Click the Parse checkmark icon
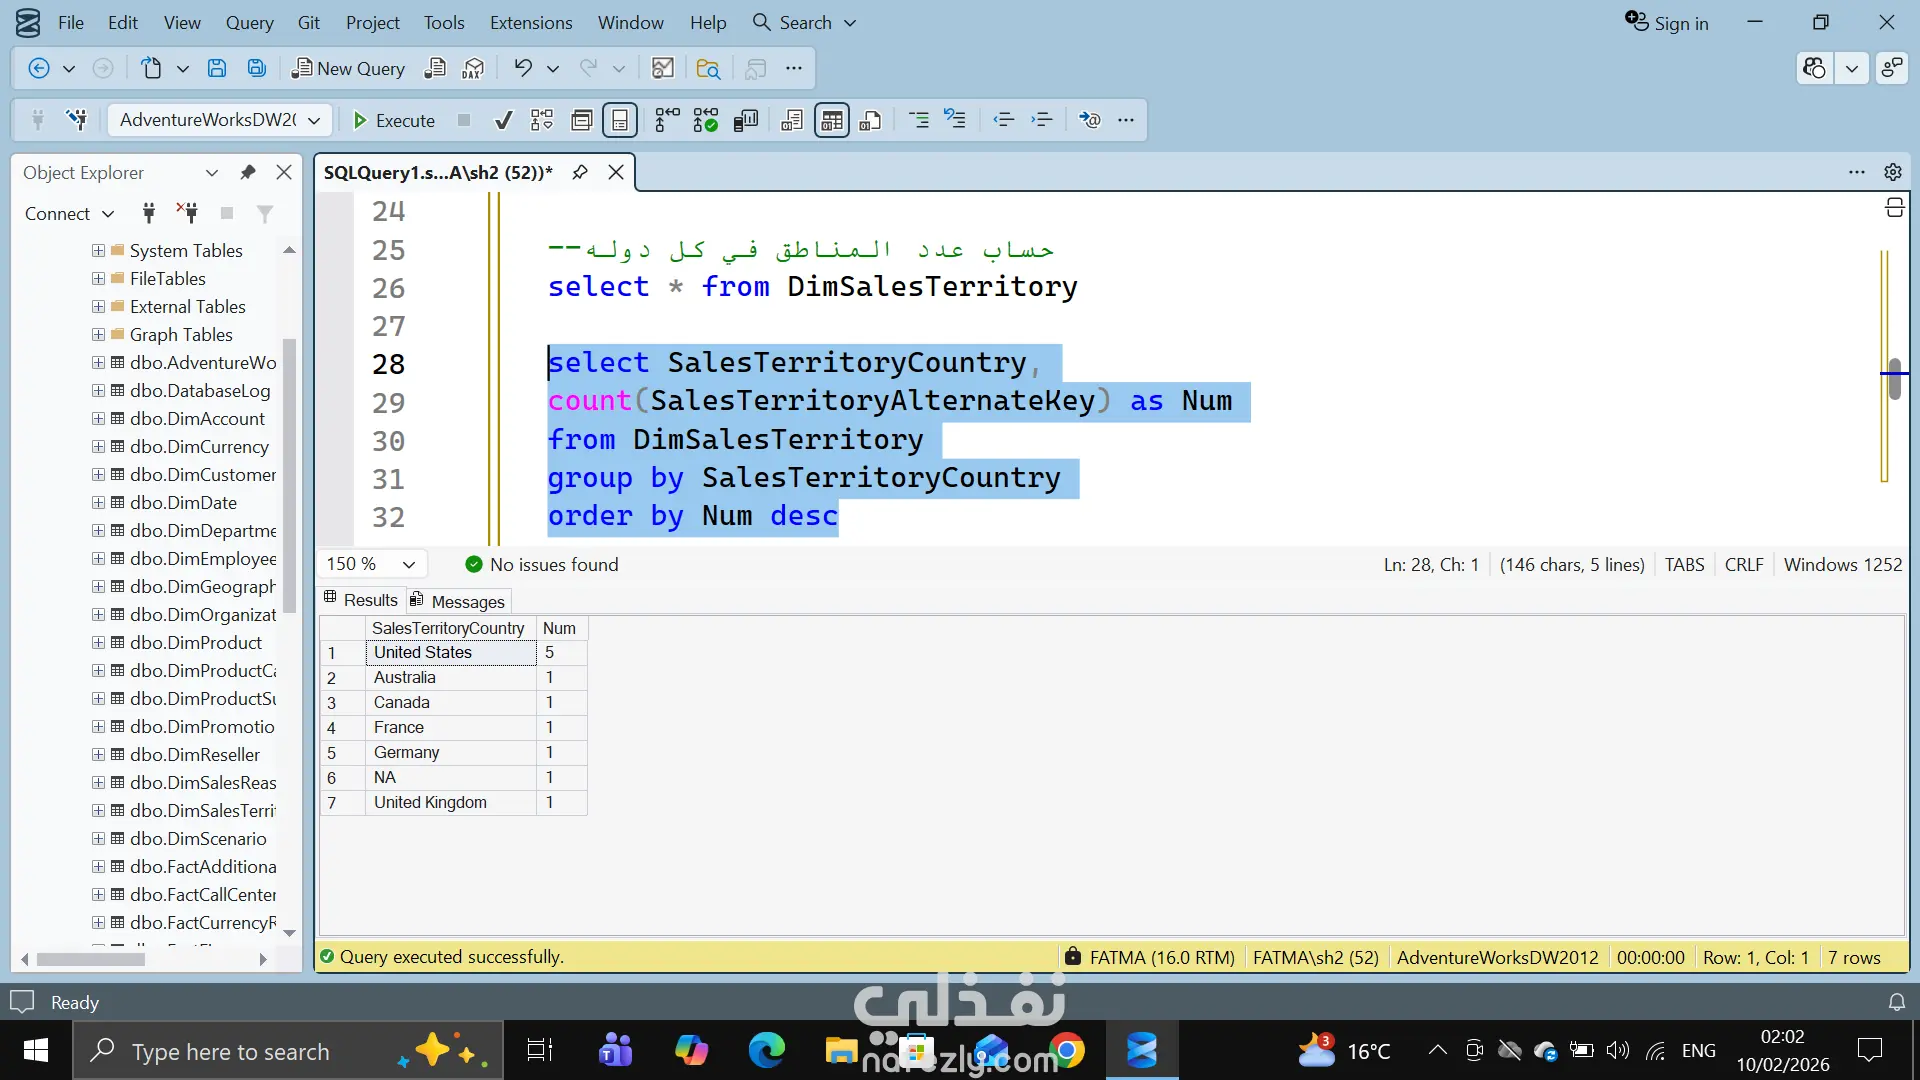1920x1080 pixels. coord(504,120)
